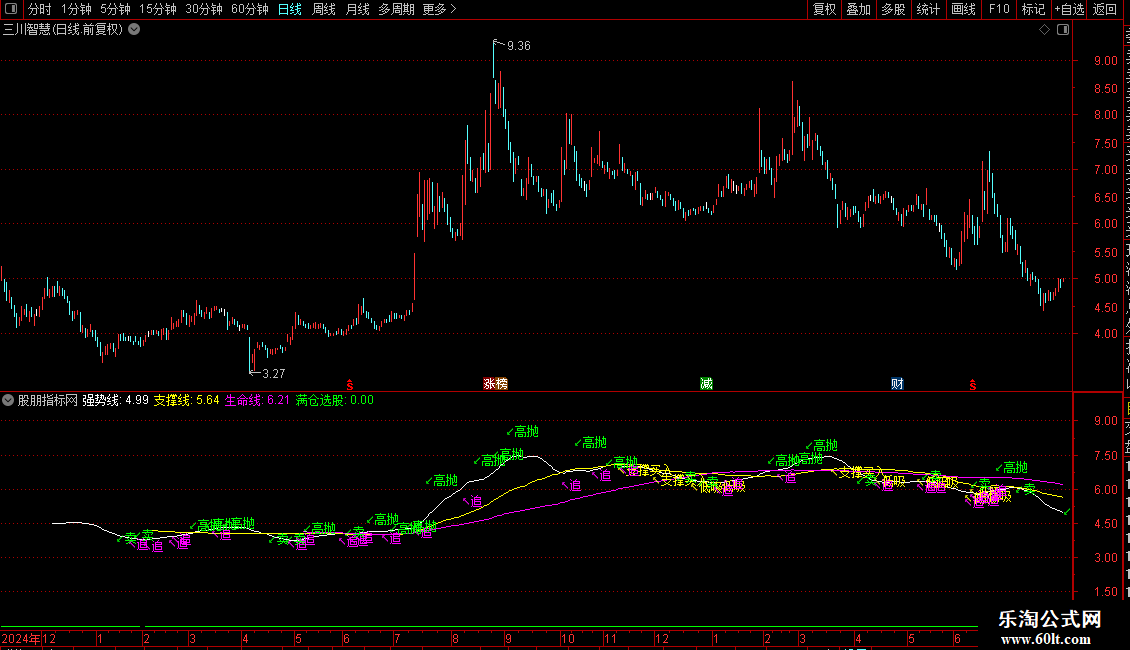The width and height of the screenshot is (1130, 650).
Task: Click the red S marker near 2025 June
Action: coord(972,385)
